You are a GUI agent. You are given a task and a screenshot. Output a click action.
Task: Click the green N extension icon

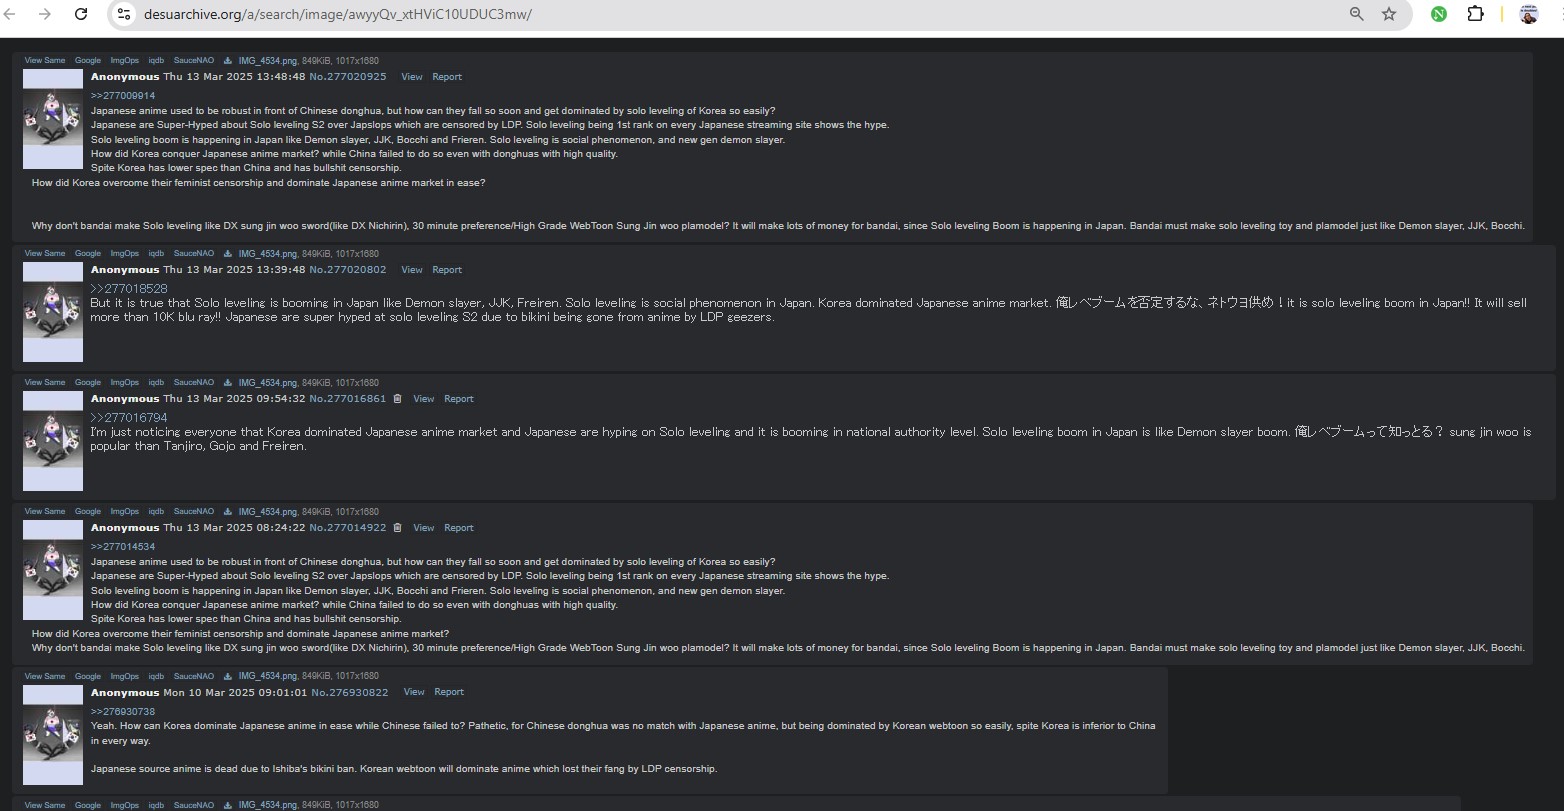[x=1439, y=14]
